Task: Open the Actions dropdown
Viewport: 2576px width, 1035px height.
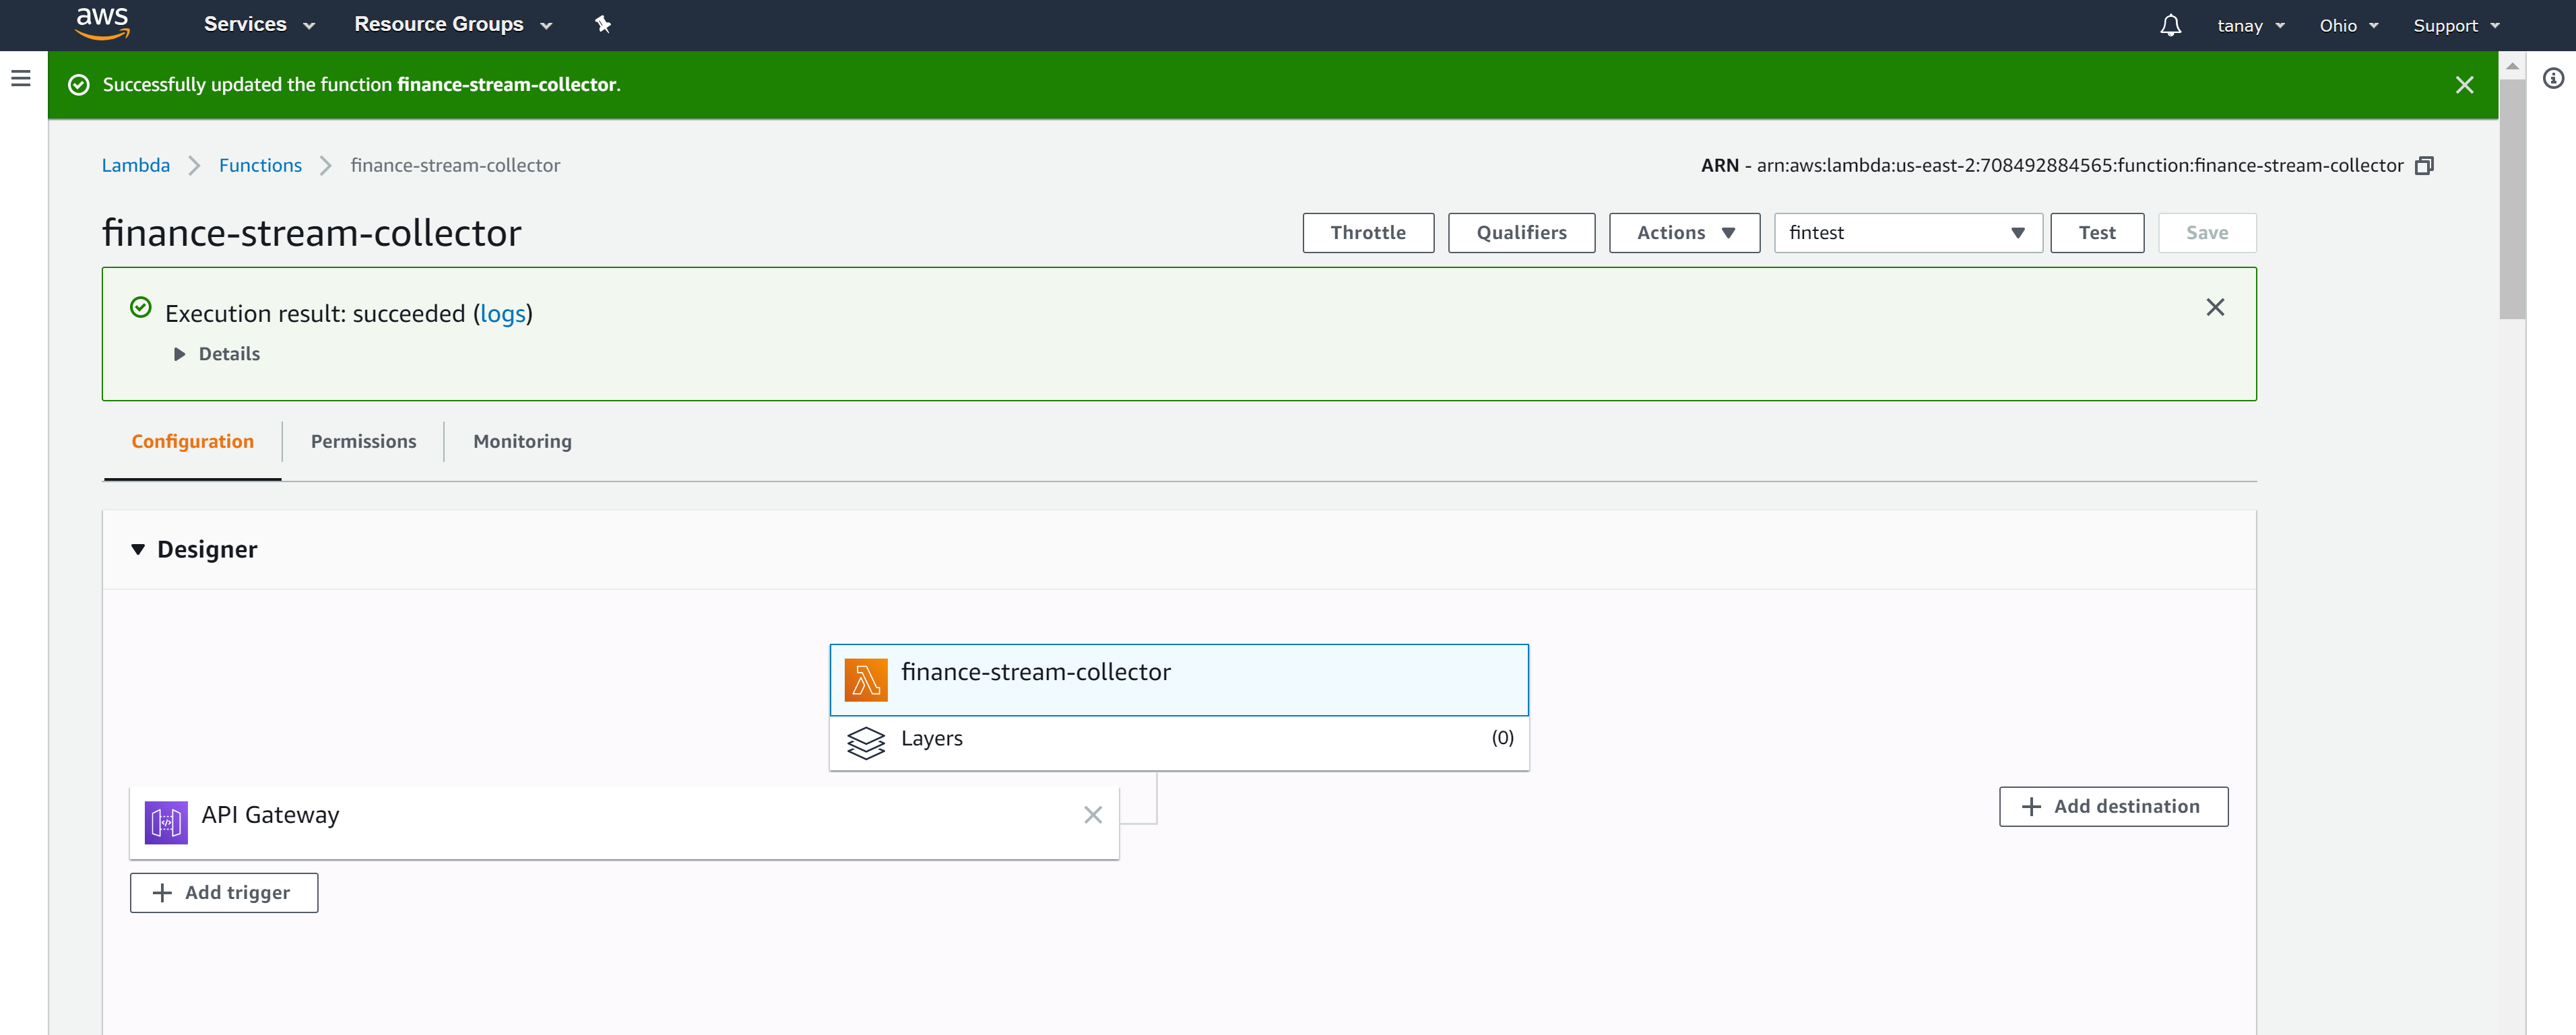Action: tap(1683, 232)
